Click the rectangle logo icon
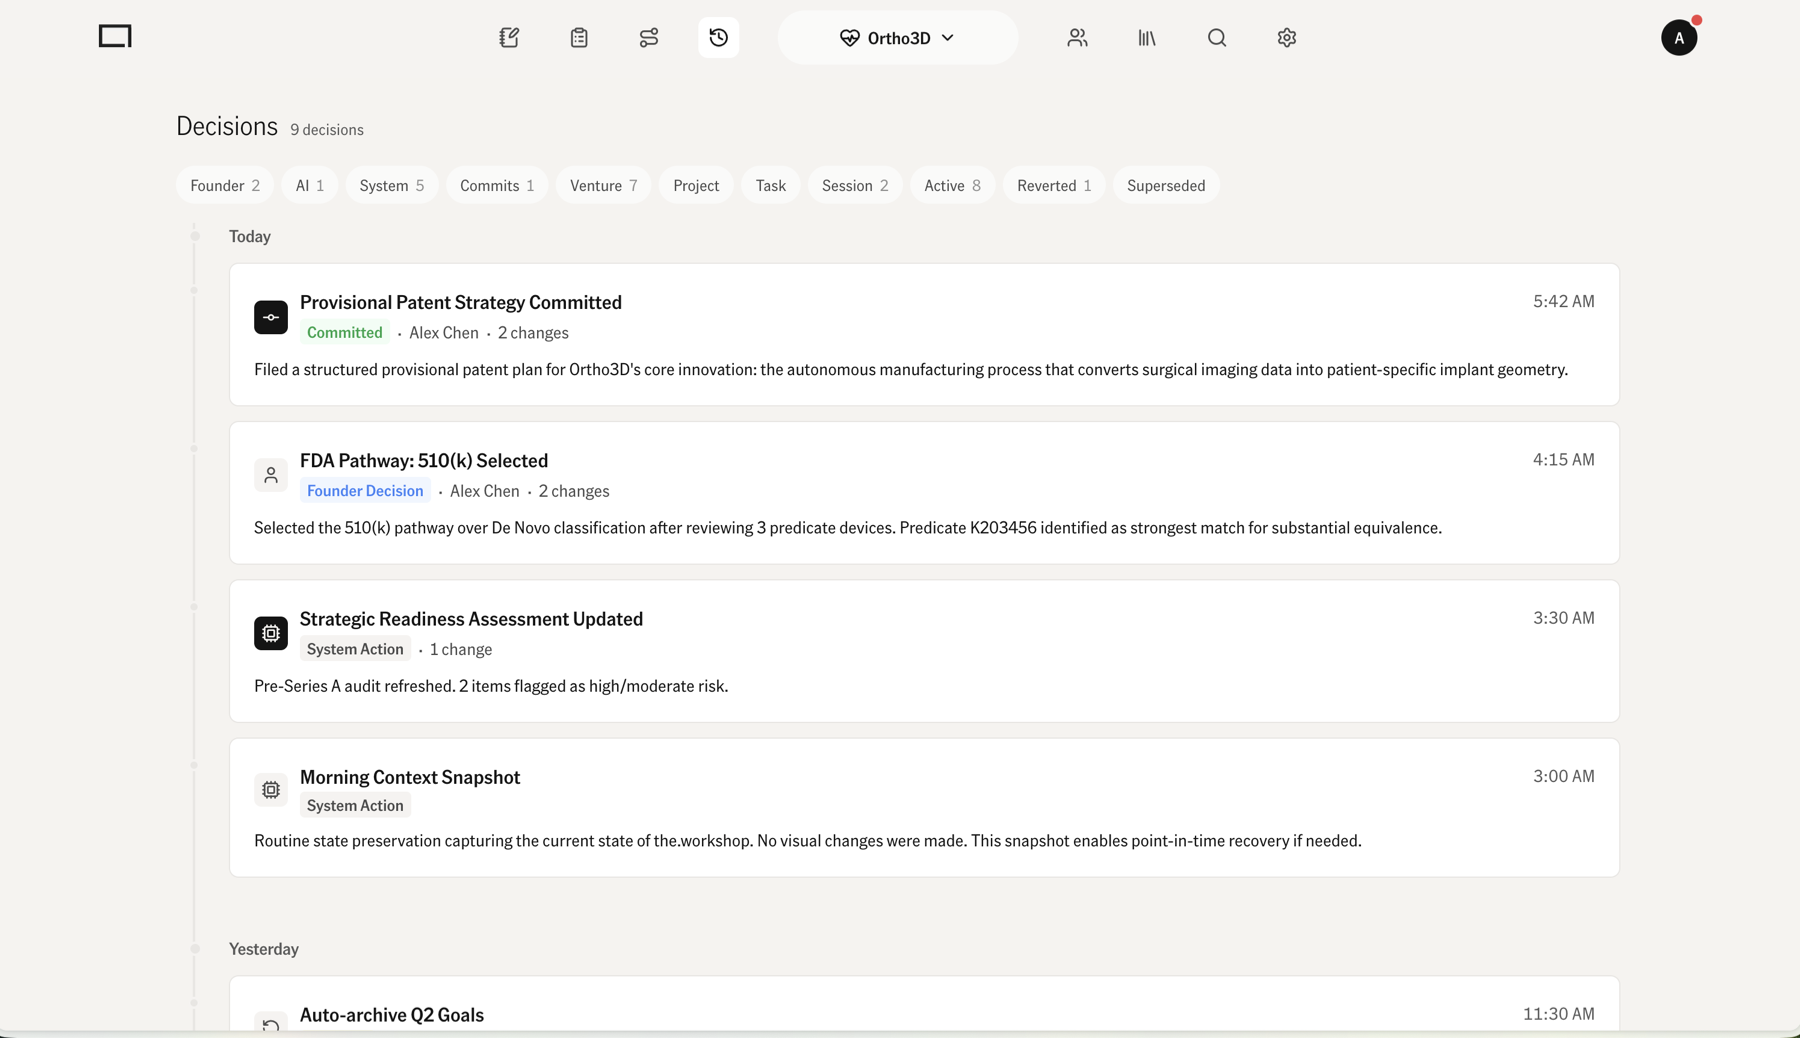 pyautogui.click(x=115, y=37)
